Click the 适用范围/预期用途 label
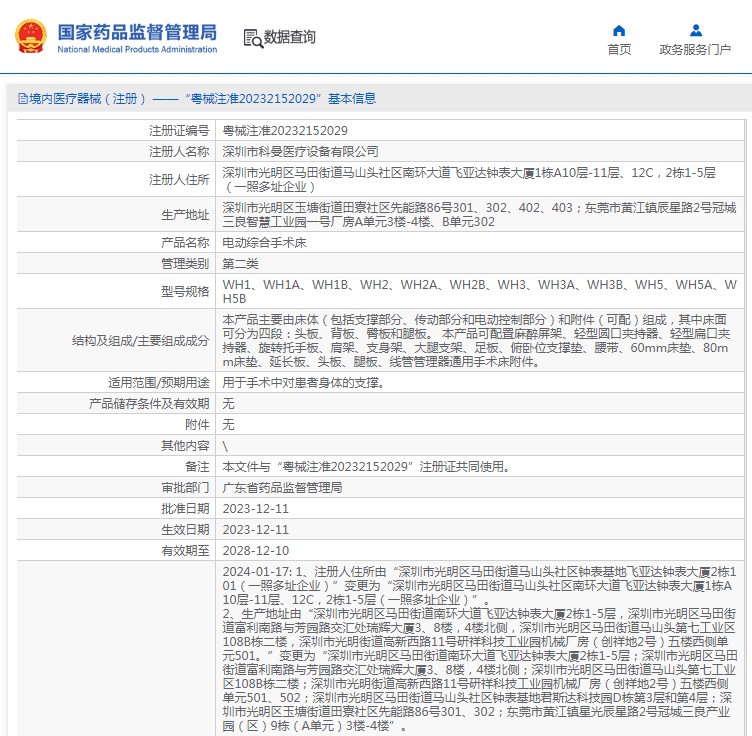The height and width of the screenshot is (736, 752). [x=159, y=383]
